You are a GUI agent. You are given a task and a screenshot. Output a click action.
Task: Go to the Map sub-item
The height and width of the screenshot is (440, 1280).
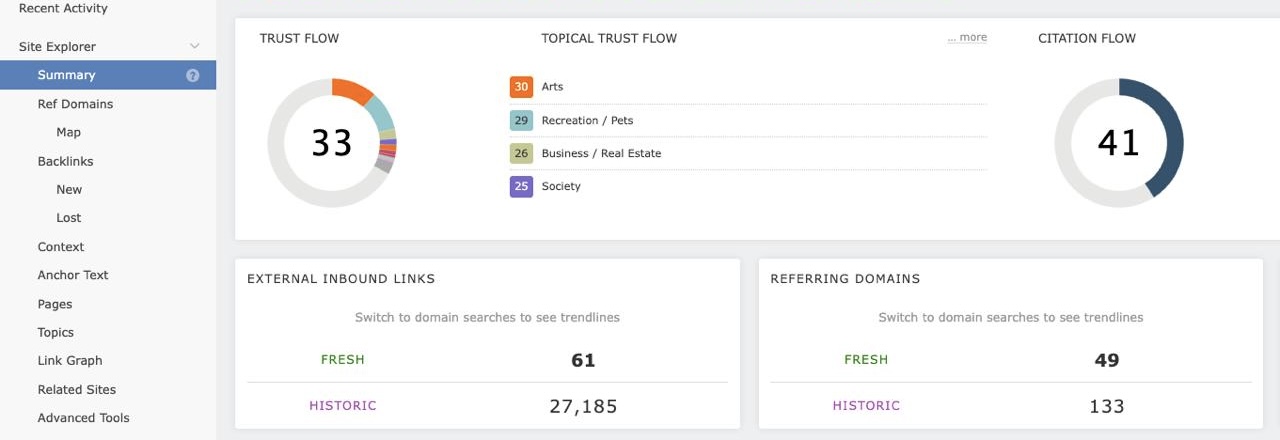[69, 132]
